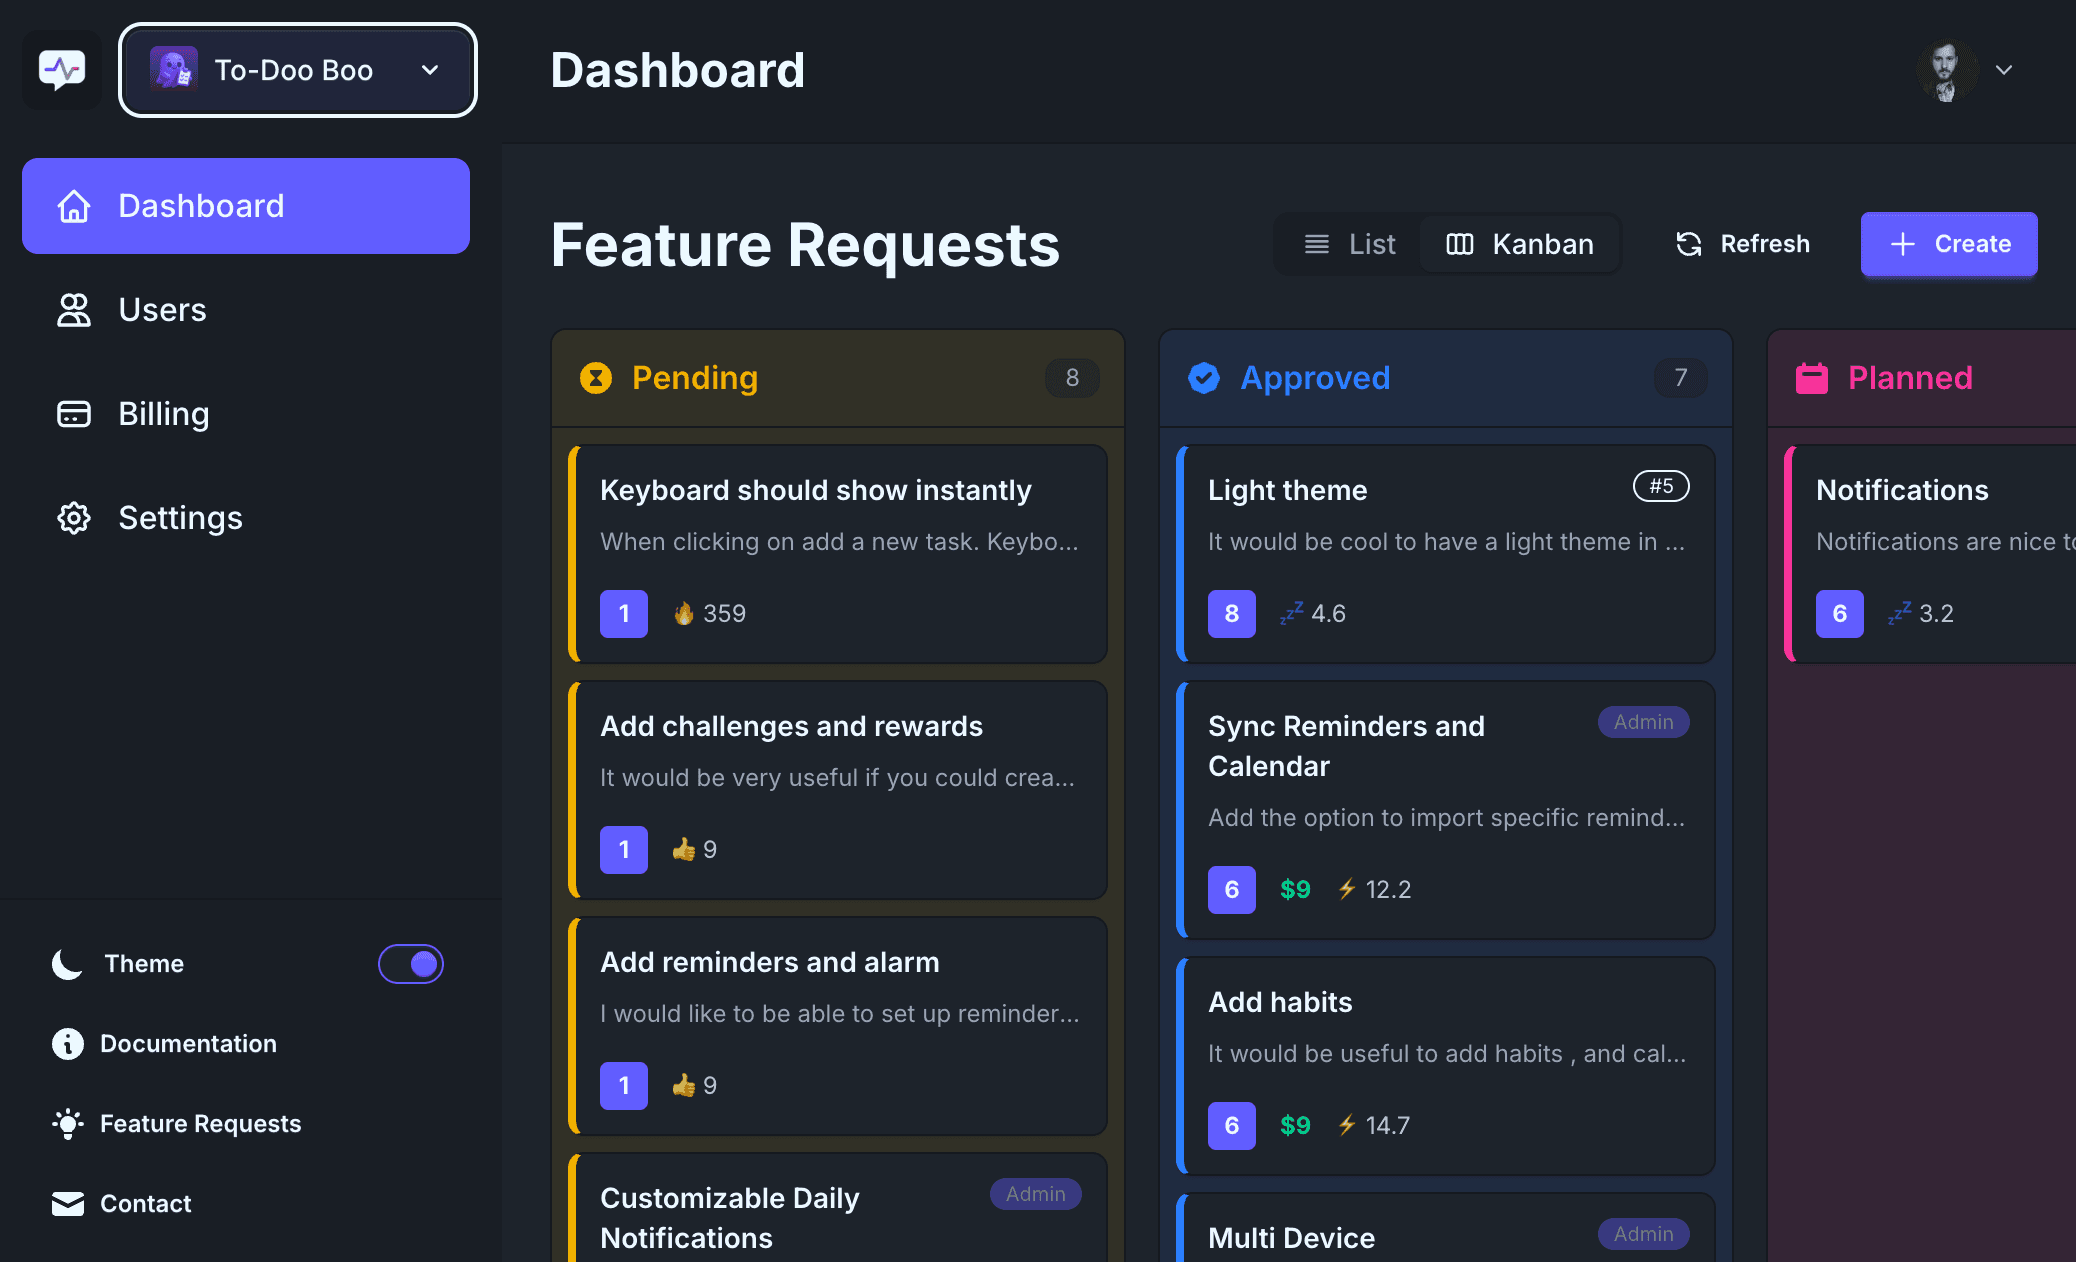Image resolution: width=2076 pixels, height=1262 pixels.
Task: Toggle dark theme off
Action: click(x=410, y=963)
